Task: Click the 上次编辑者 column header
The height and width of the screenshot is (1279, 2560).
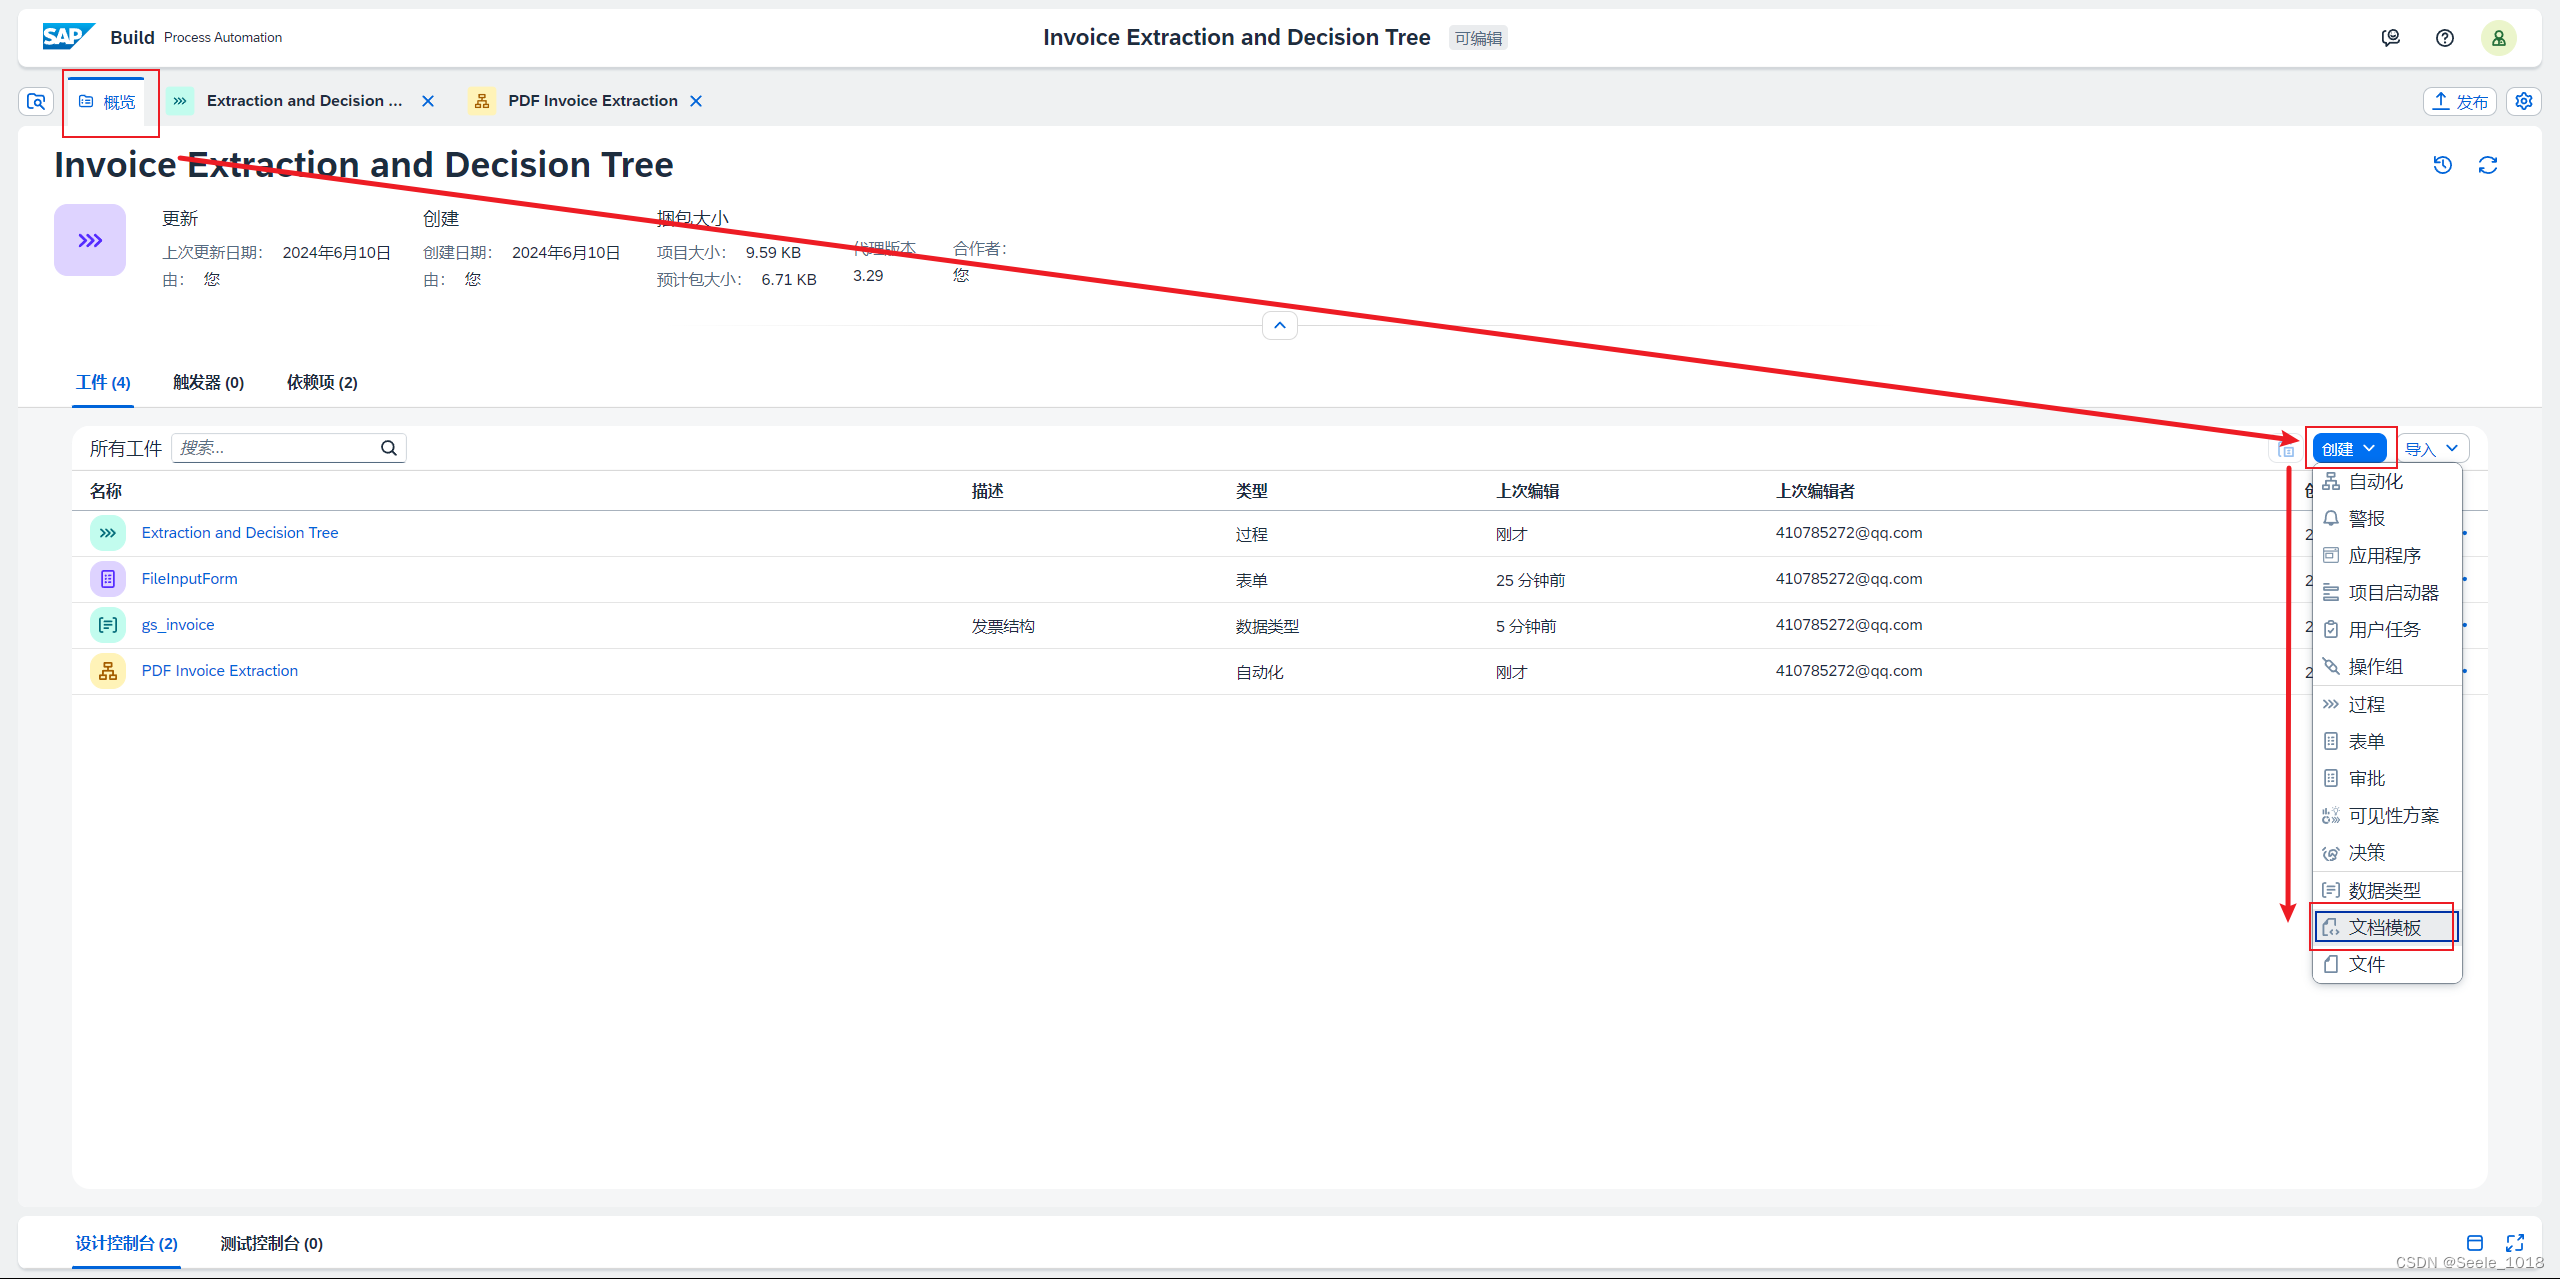Action: tap(1816, 491)
